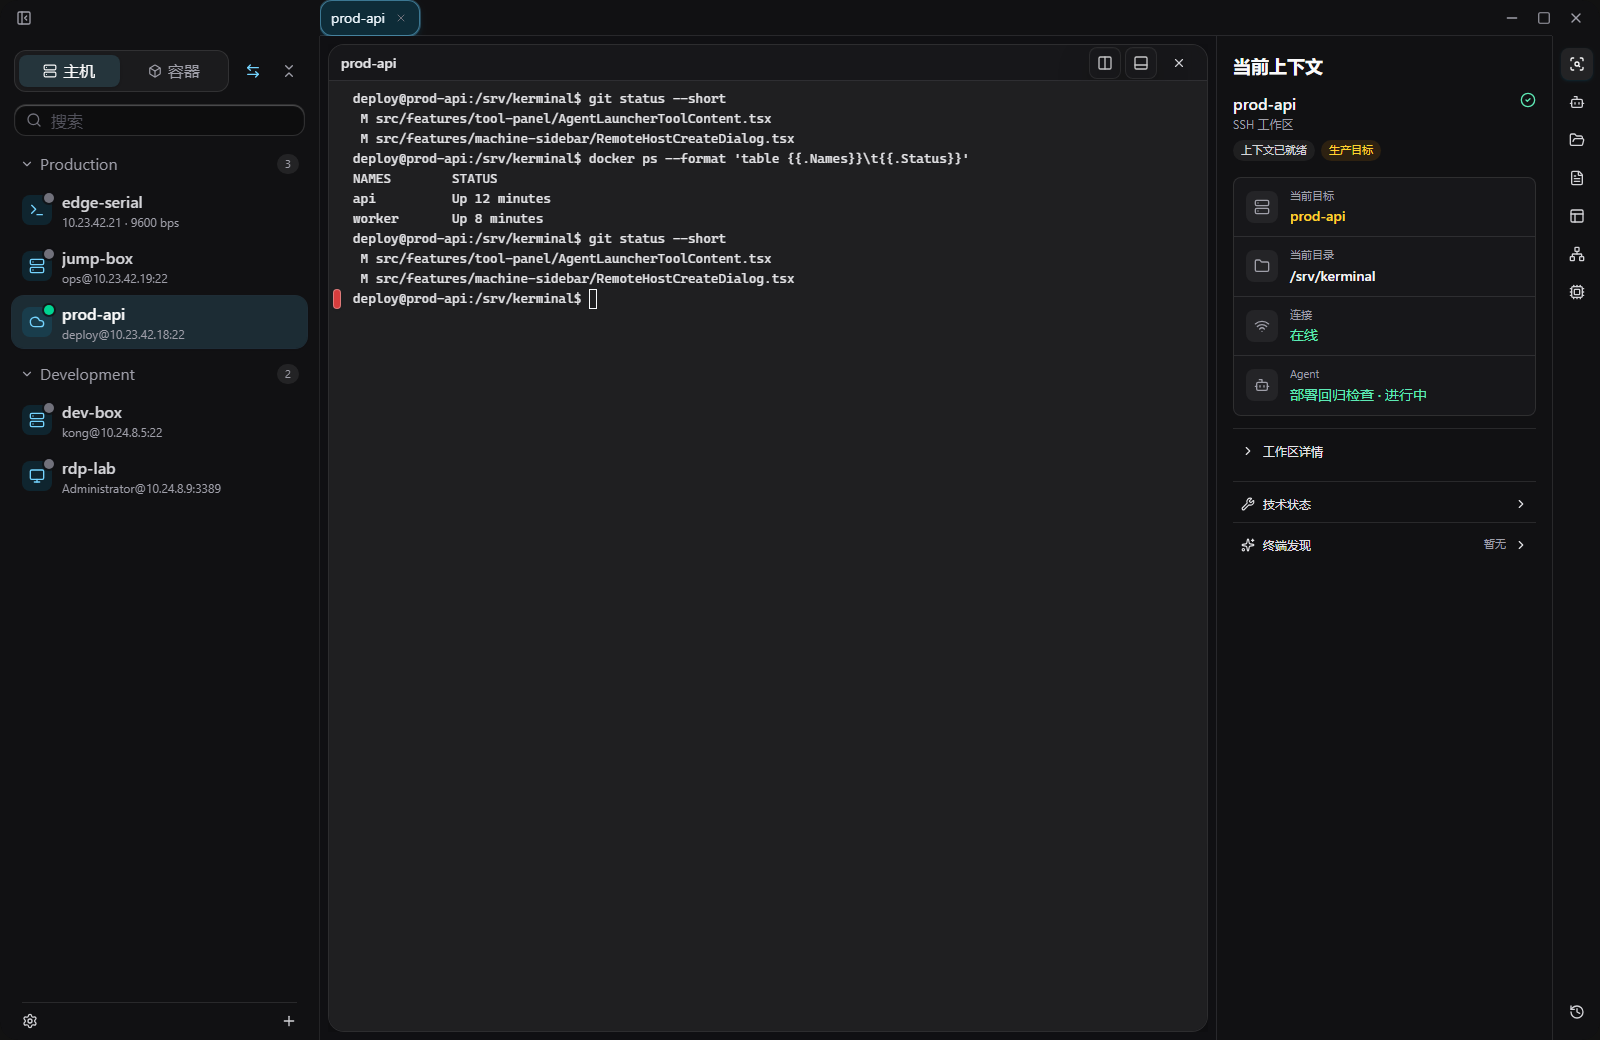Select the dev-box host
This screenshot has height=1040, width=1600.
click(x=159, y=421)
